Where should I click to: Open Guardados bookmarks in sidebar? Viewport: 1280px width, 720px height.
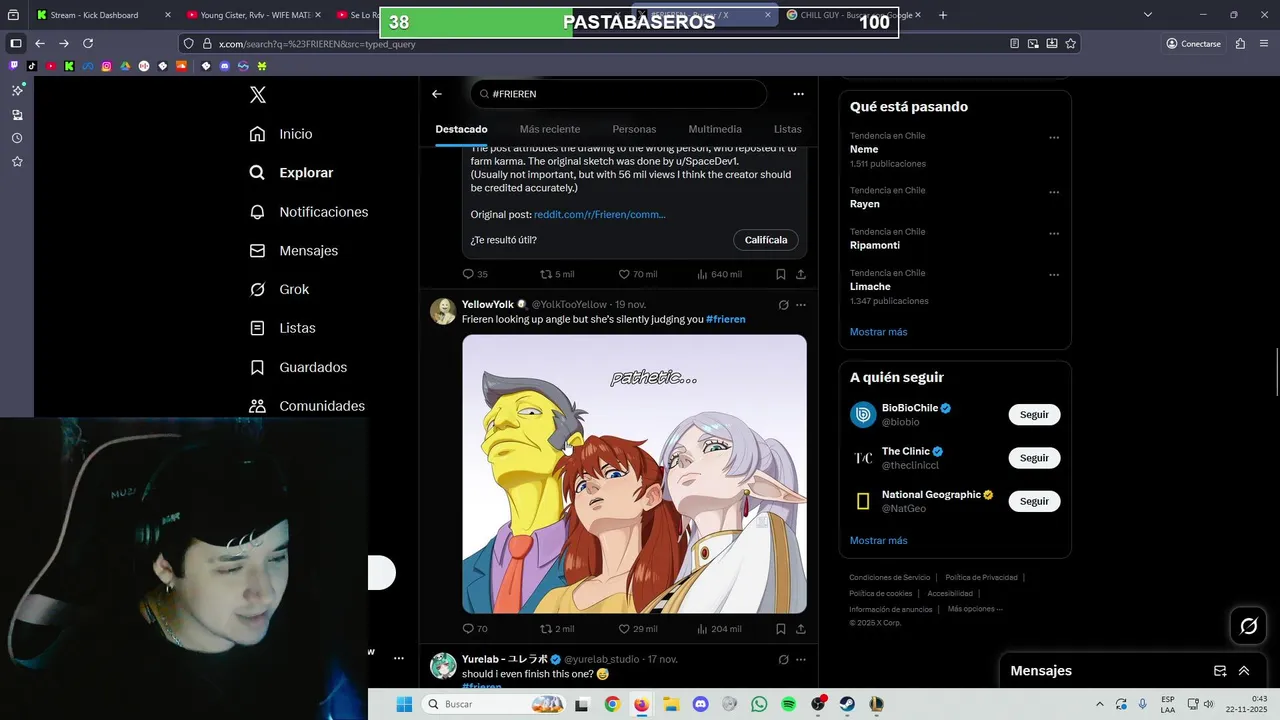(298, 367)
